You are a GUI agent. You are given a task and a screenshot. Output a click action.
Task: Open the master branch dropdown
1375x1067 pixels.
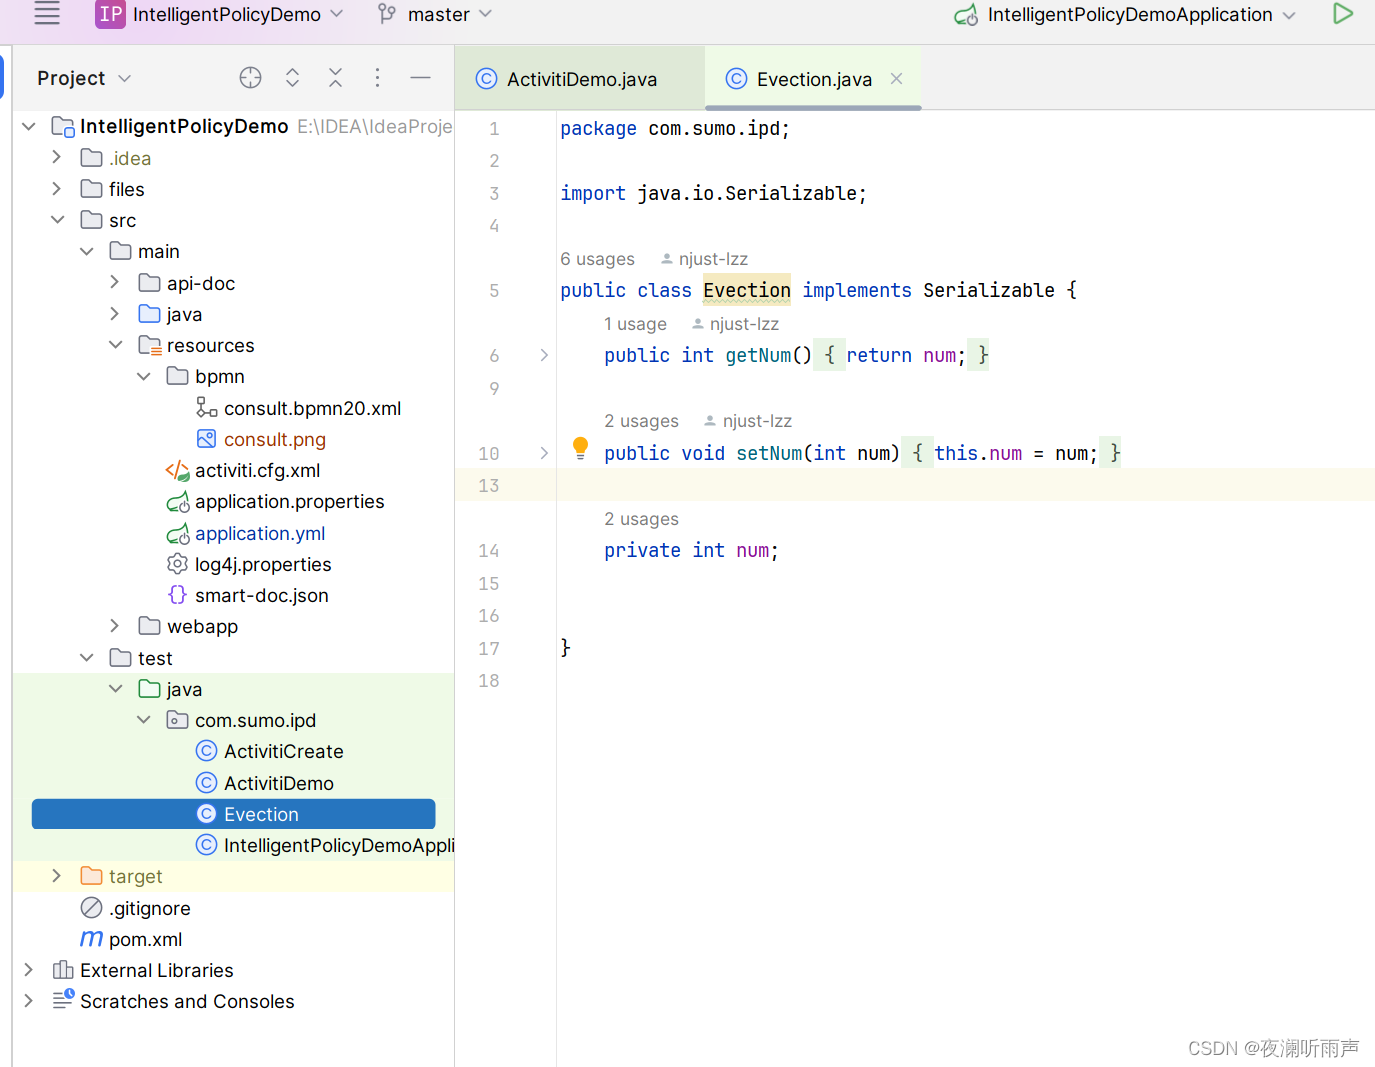click(x=486, y=14)
